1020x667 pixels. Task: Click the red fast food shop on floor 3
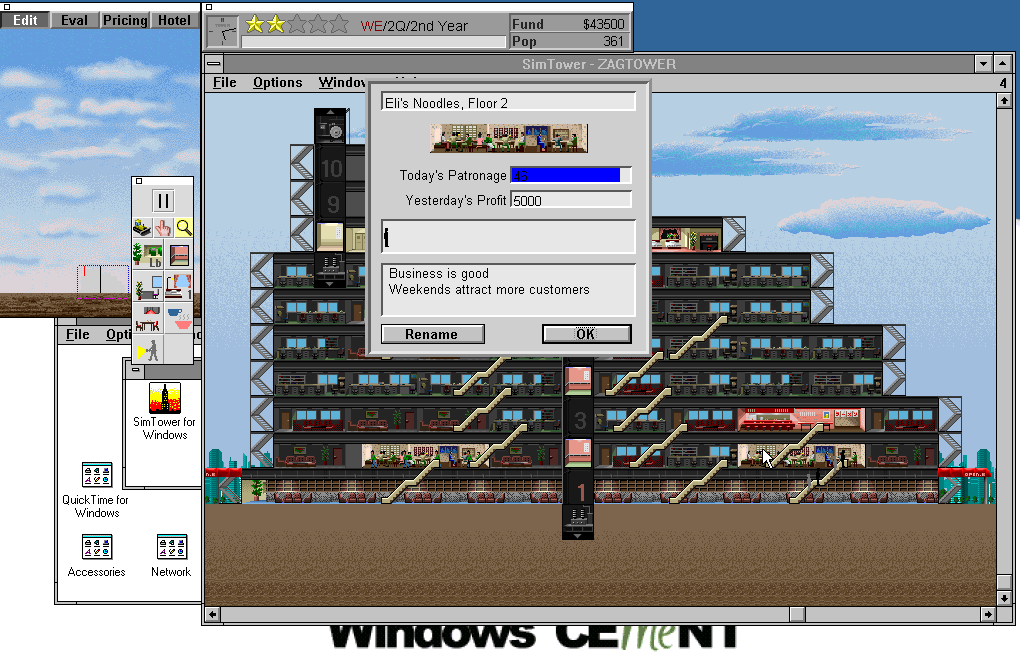(800, 420)
